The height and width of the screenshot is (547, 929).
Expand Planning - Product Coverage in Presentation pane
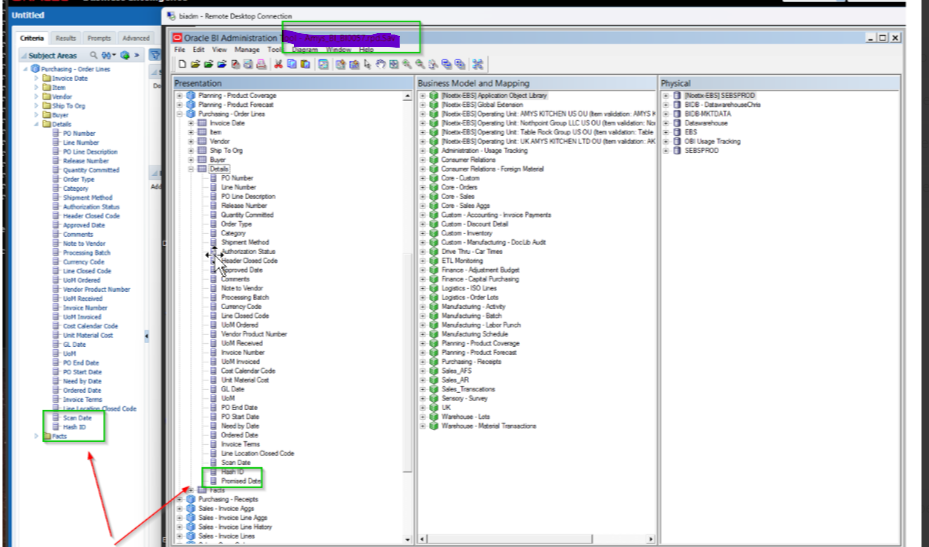point(180,95)
